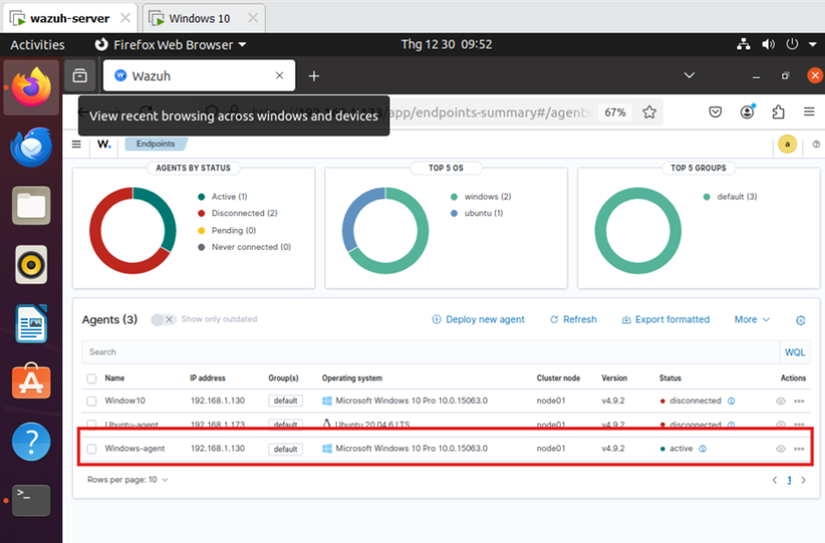825x543 pixels.
Task: Expand the More dropdown in agents toolbar
Action: 752,319
